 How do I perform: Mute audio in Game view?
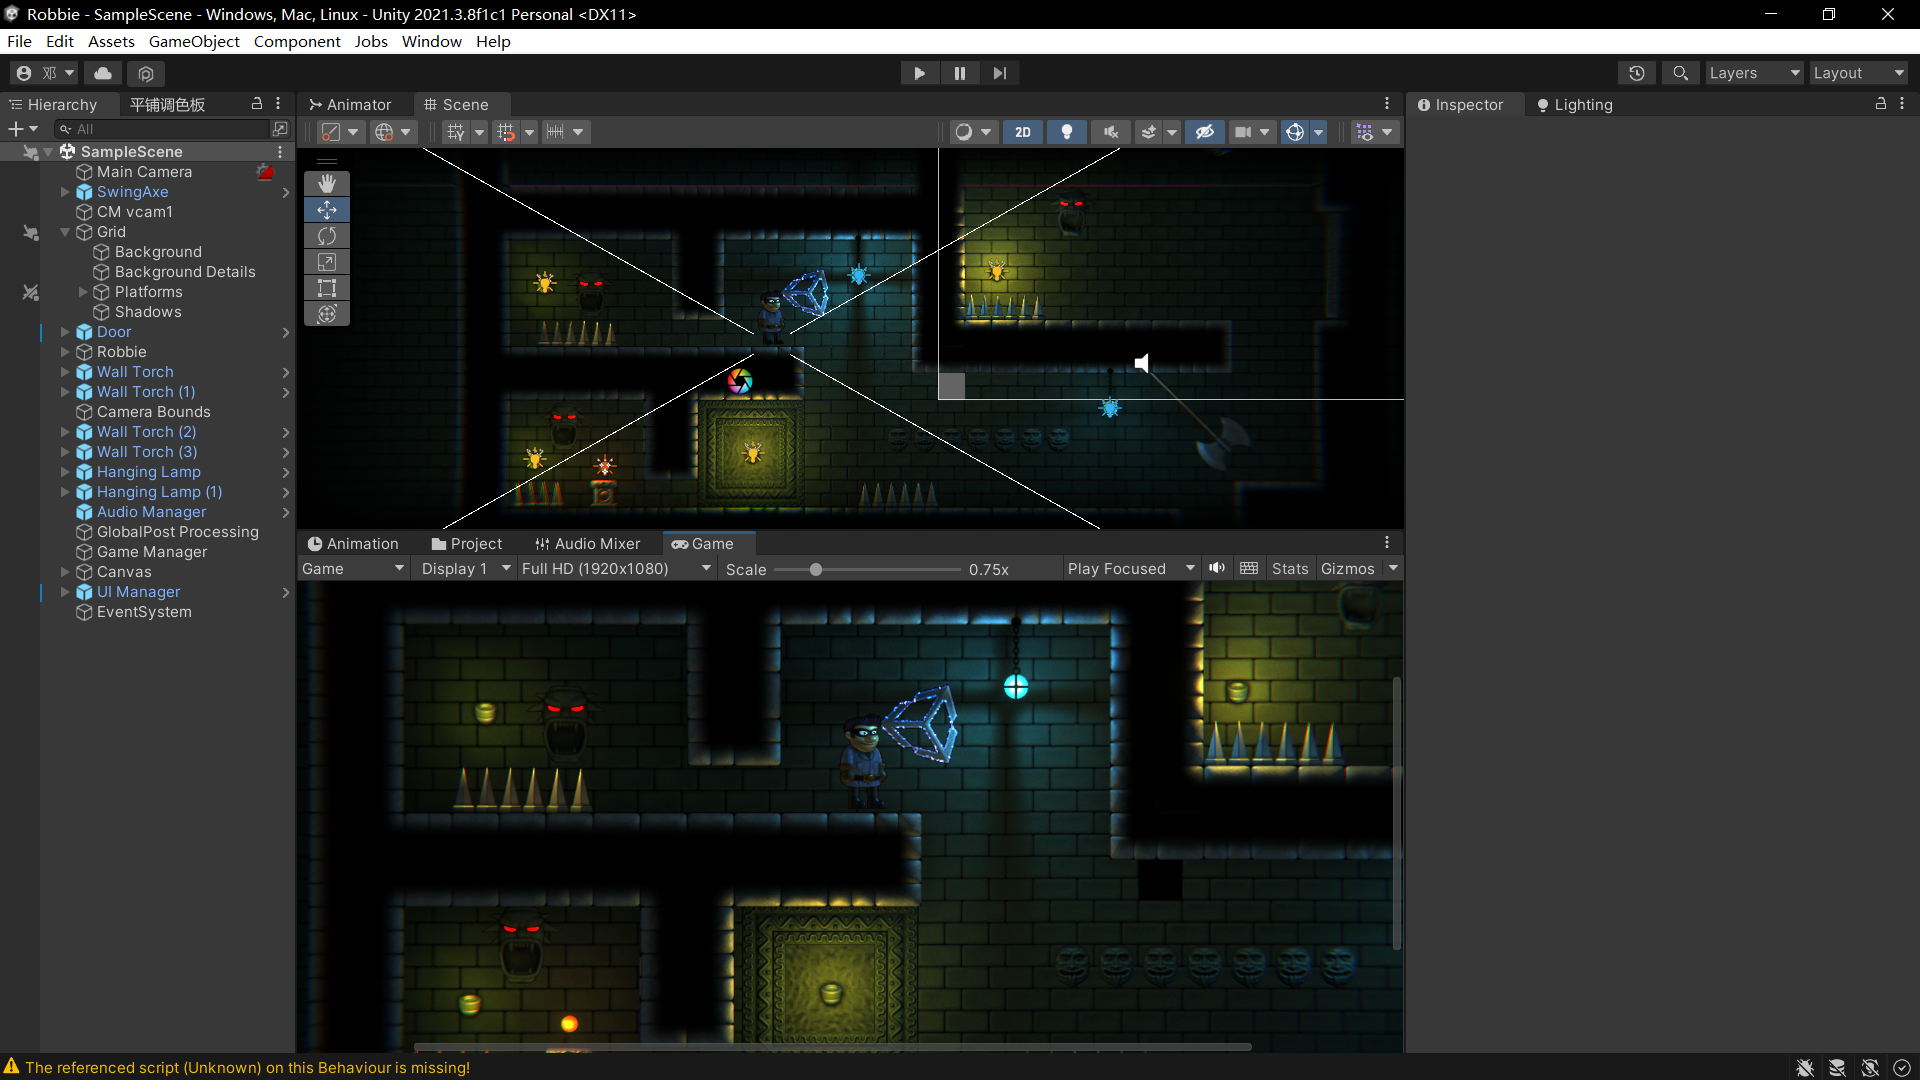(1216, 568)
